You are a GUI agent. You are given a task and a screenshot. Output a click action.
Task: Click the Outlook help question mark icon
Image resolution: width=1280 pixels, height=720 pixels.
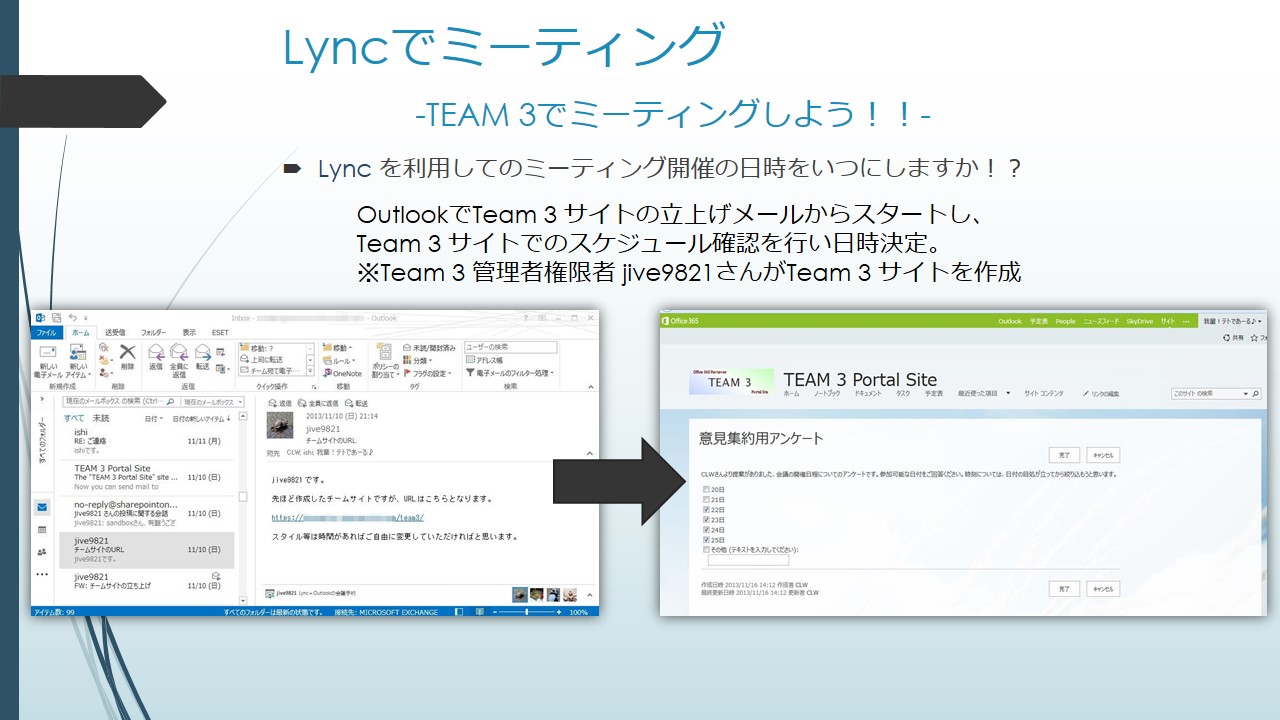point(526,318)
